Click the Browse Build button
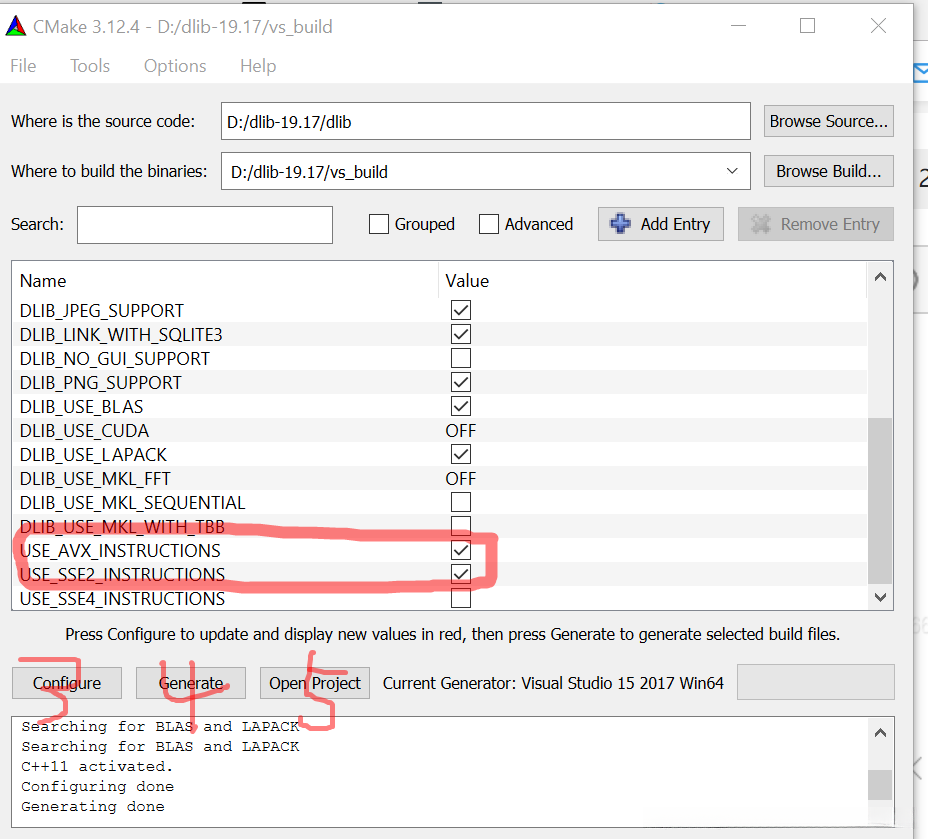This screenshot has height=839, width=928. (829, 171)
